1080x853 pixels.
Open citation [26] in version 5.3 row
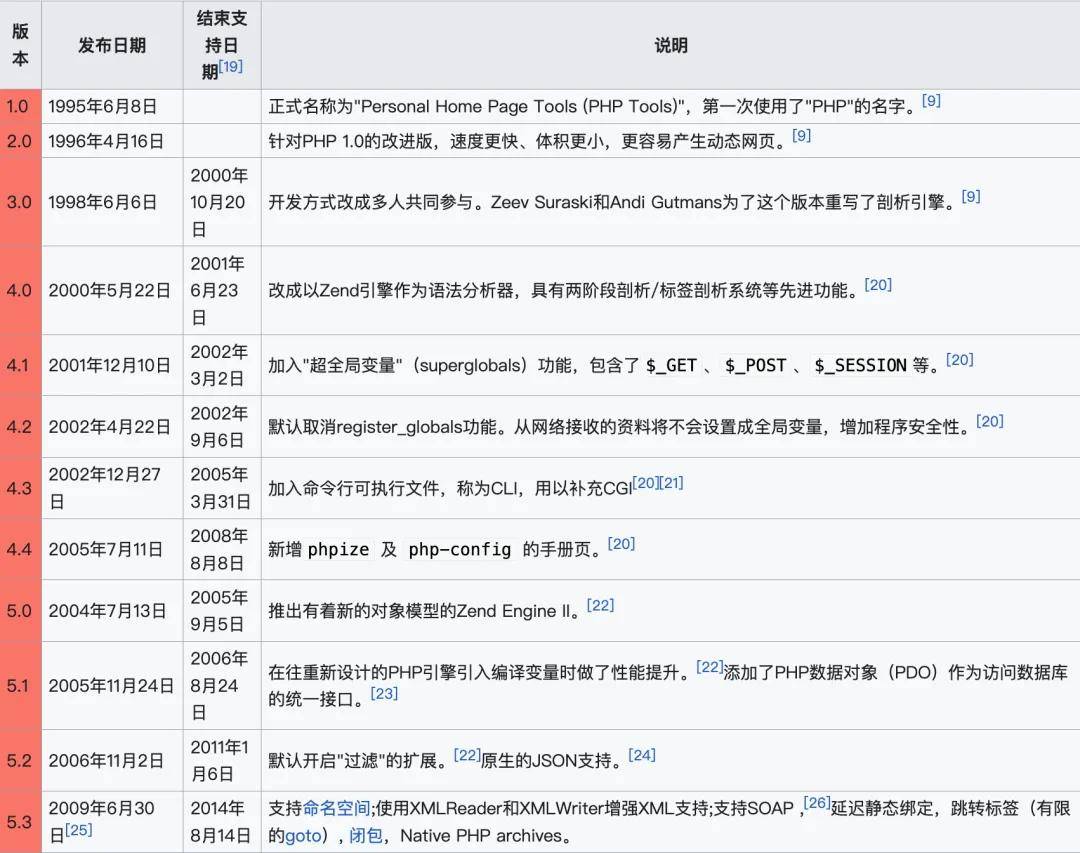tap(817, 802)
